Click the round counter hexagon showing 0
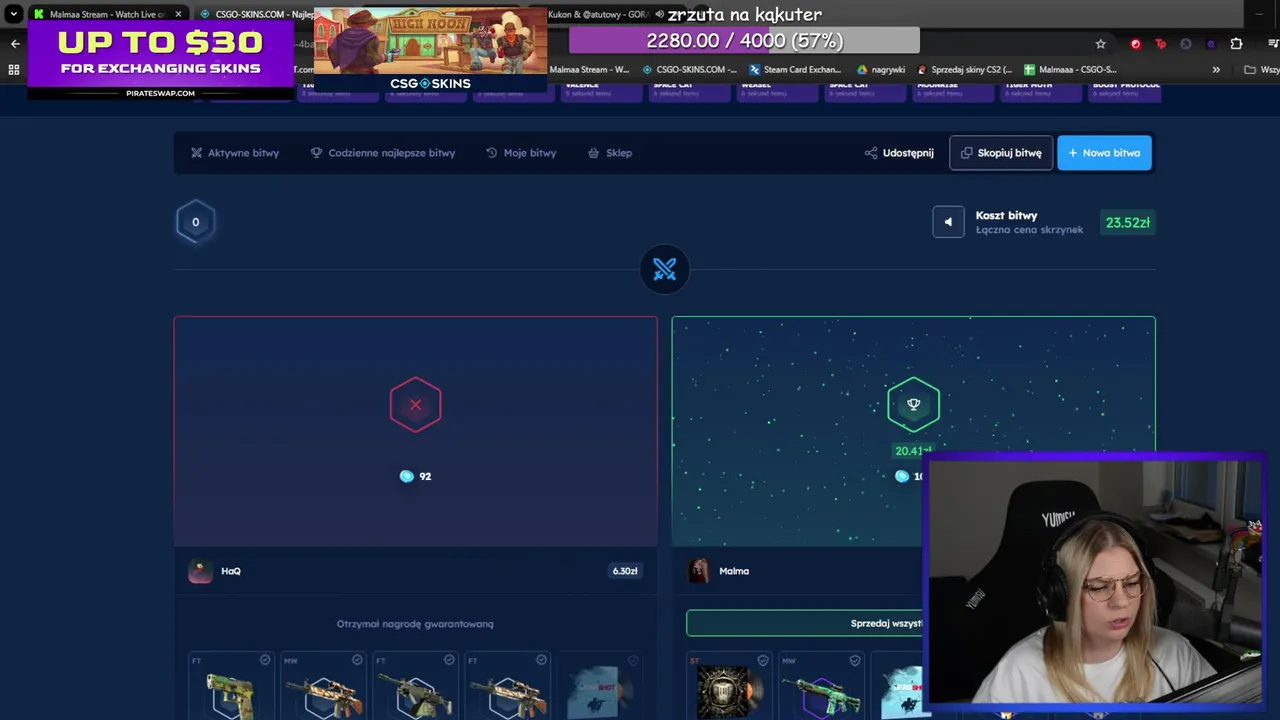This screenshot has height=720, width=1280. (x=195, y=222)
